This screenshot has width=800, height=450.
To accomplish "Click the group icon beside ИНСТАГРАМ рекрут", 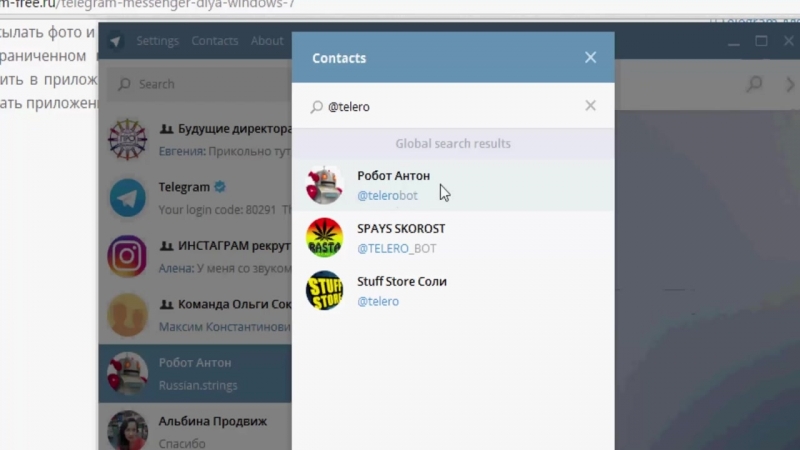I will coord(166,246).
